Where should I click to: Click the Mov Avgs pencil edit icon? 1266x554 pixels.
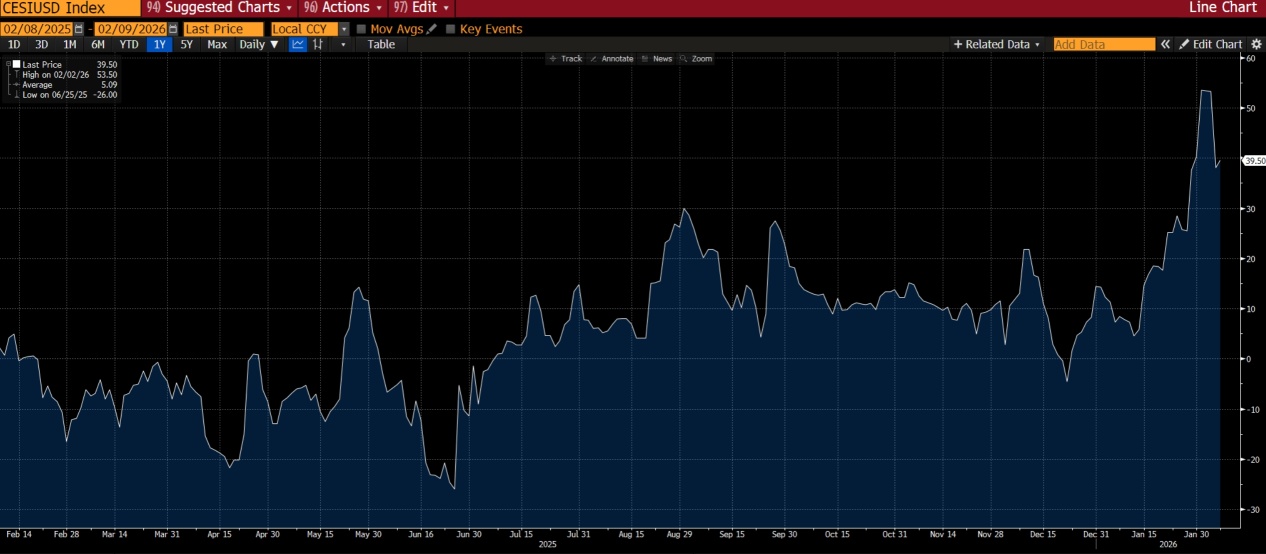click(432, 29)
